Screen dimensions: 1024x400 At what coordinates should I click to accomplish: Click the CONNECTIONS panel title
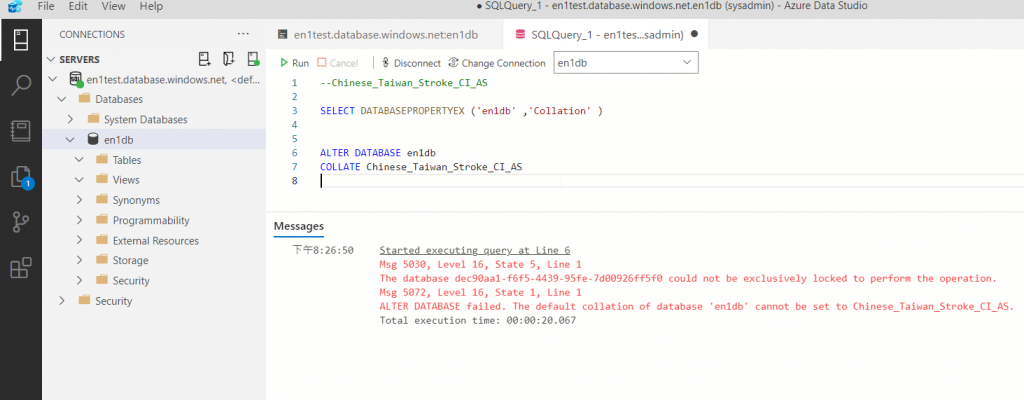click(92, 35)
